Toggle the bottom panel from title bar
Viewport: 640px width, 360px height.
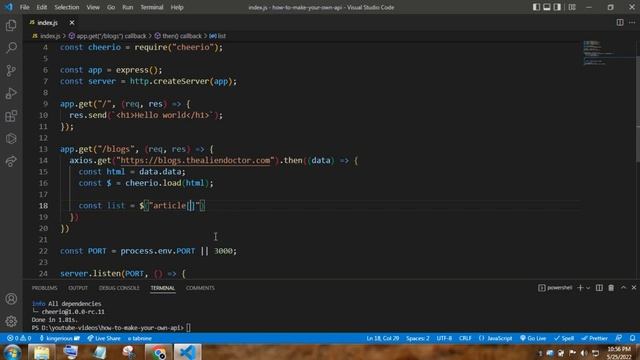pos(547,7)
